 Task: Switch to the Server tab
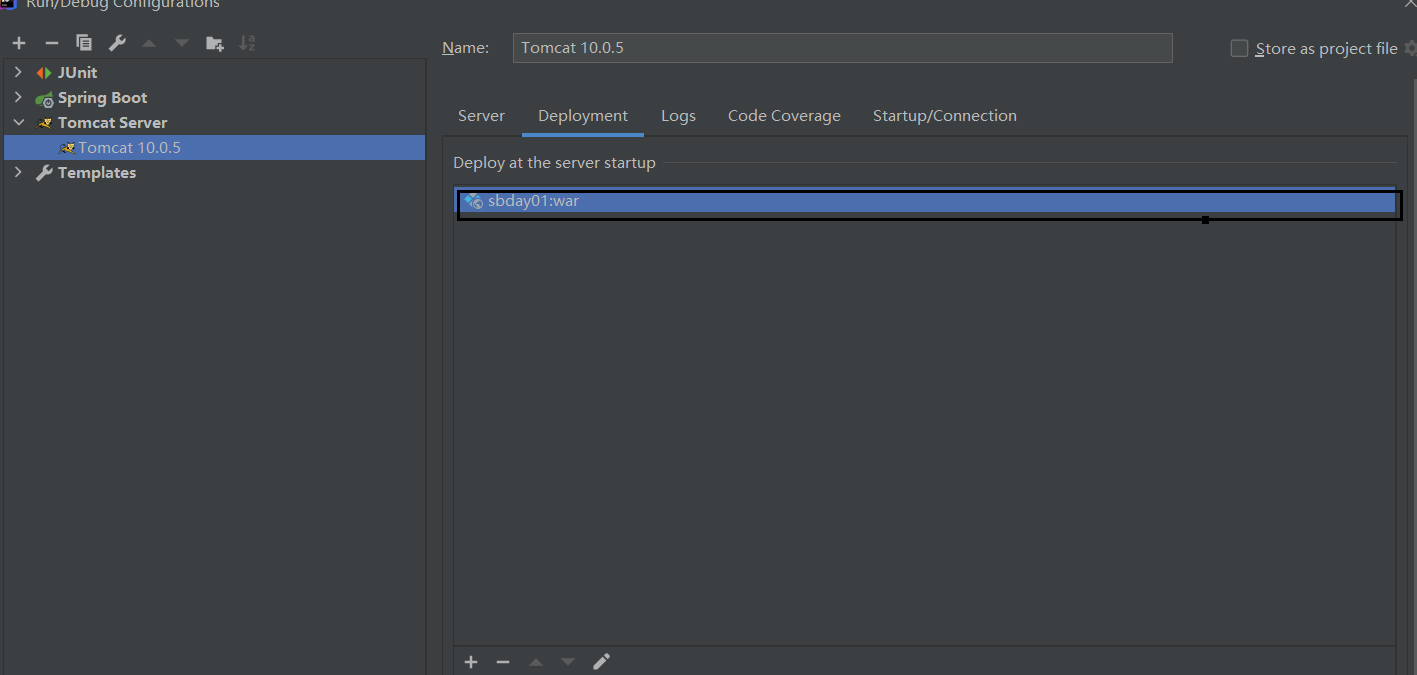481,116
